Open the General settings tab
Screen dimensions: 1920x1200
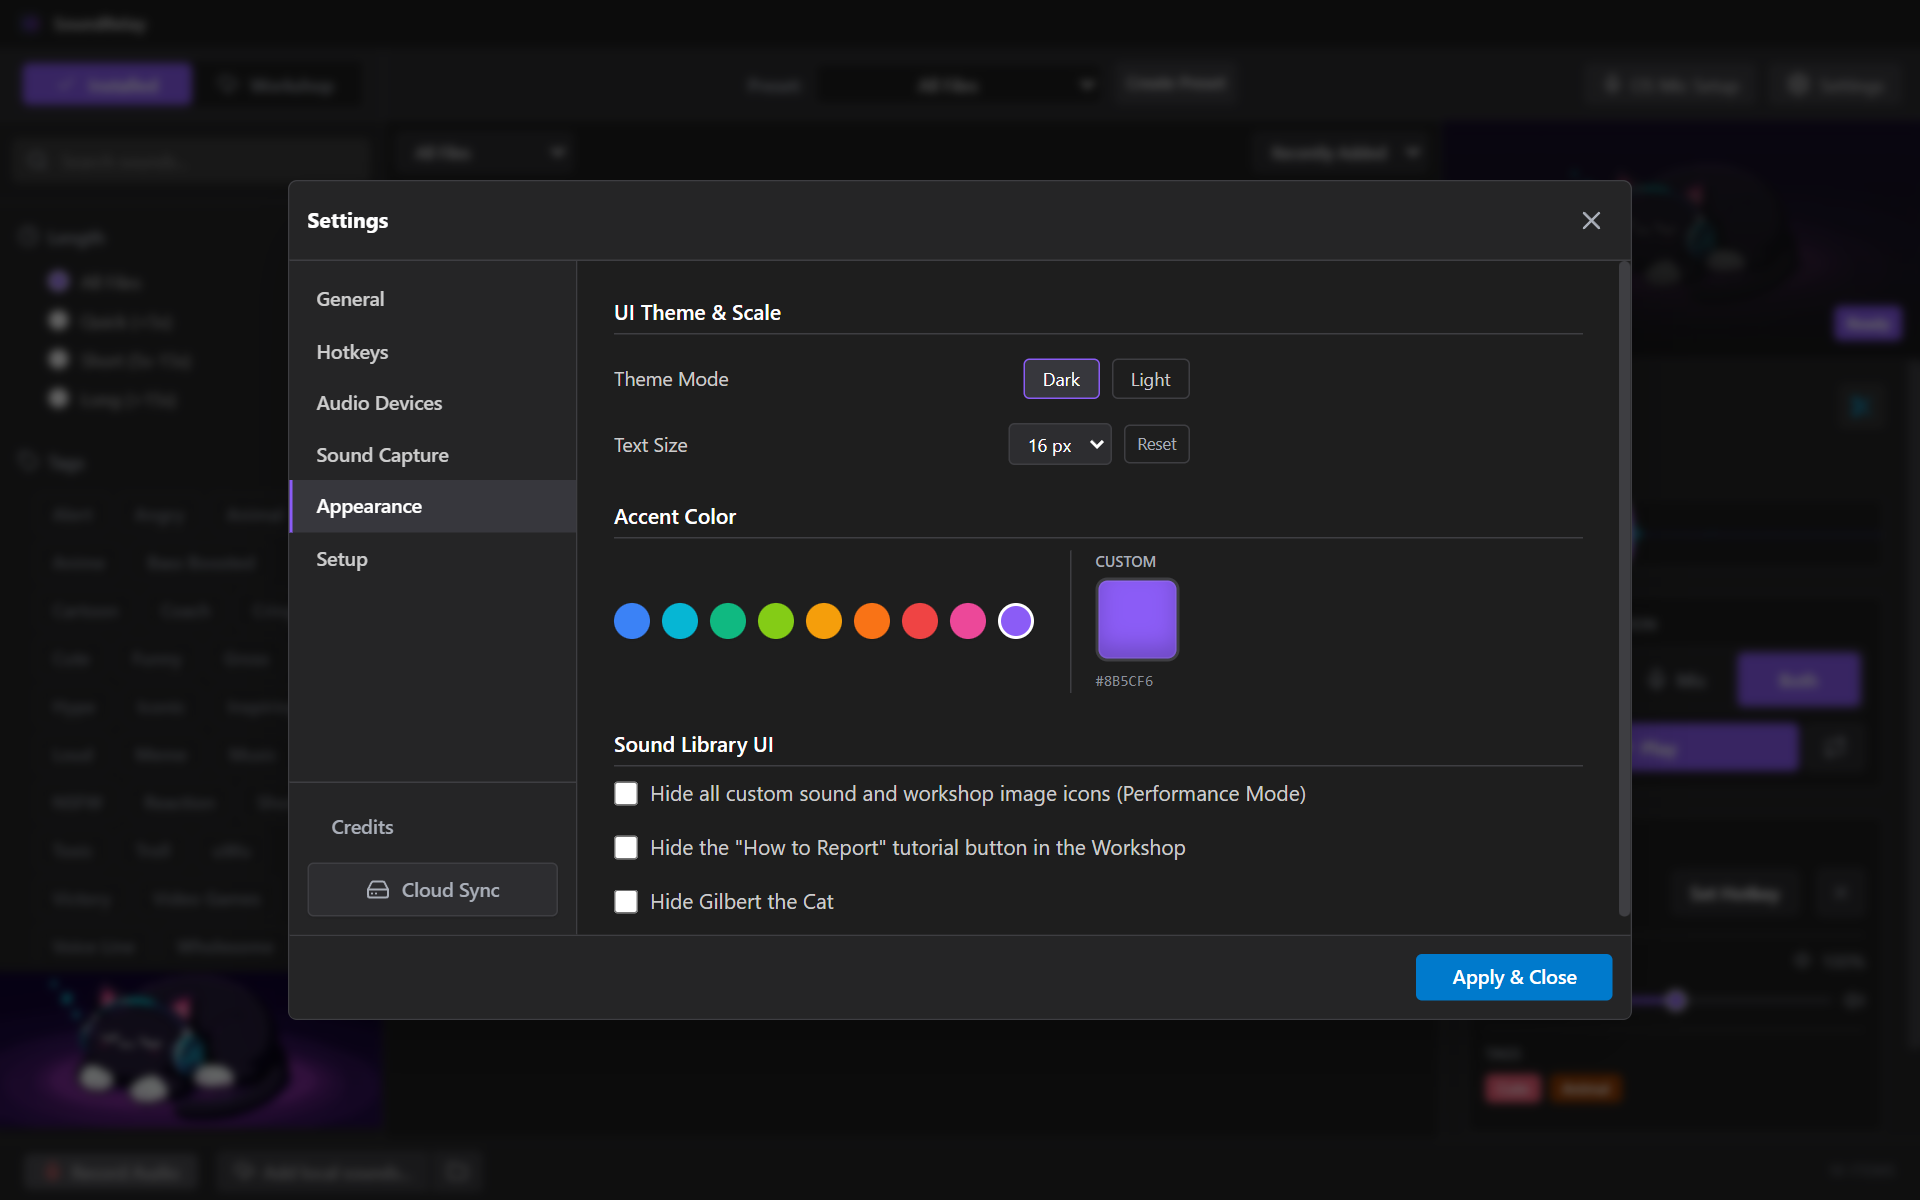pos(432,299)
